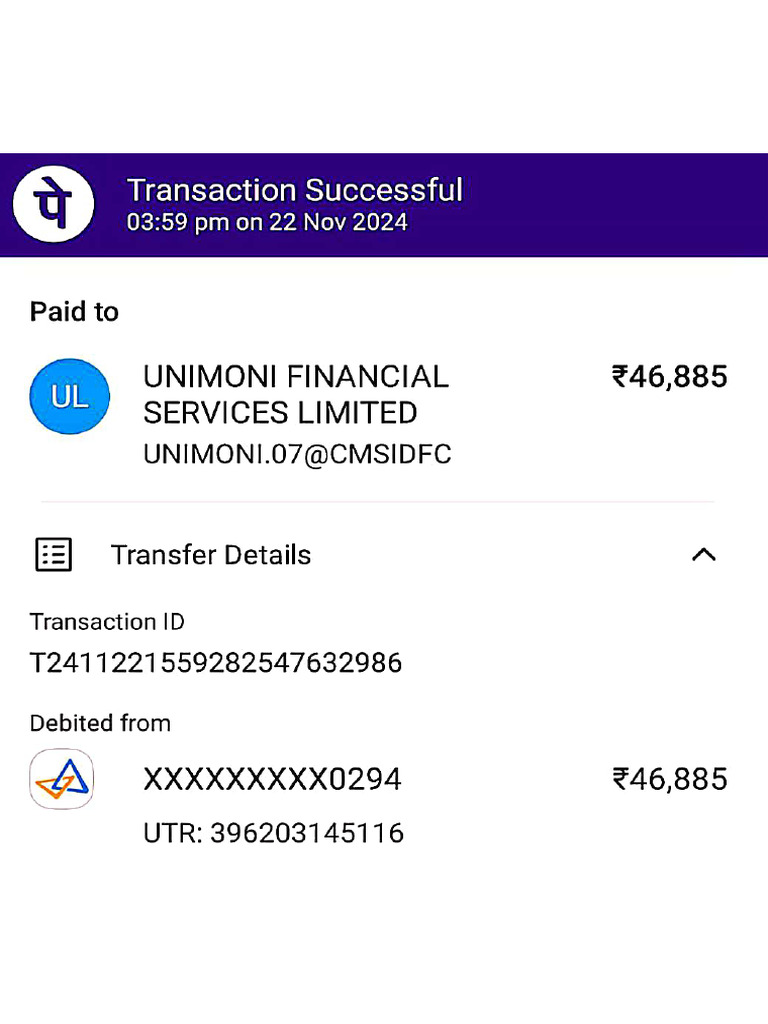Click the Paid to label
The height and width of the screenshot is (1024, 768).
click(x=74, y=312)
